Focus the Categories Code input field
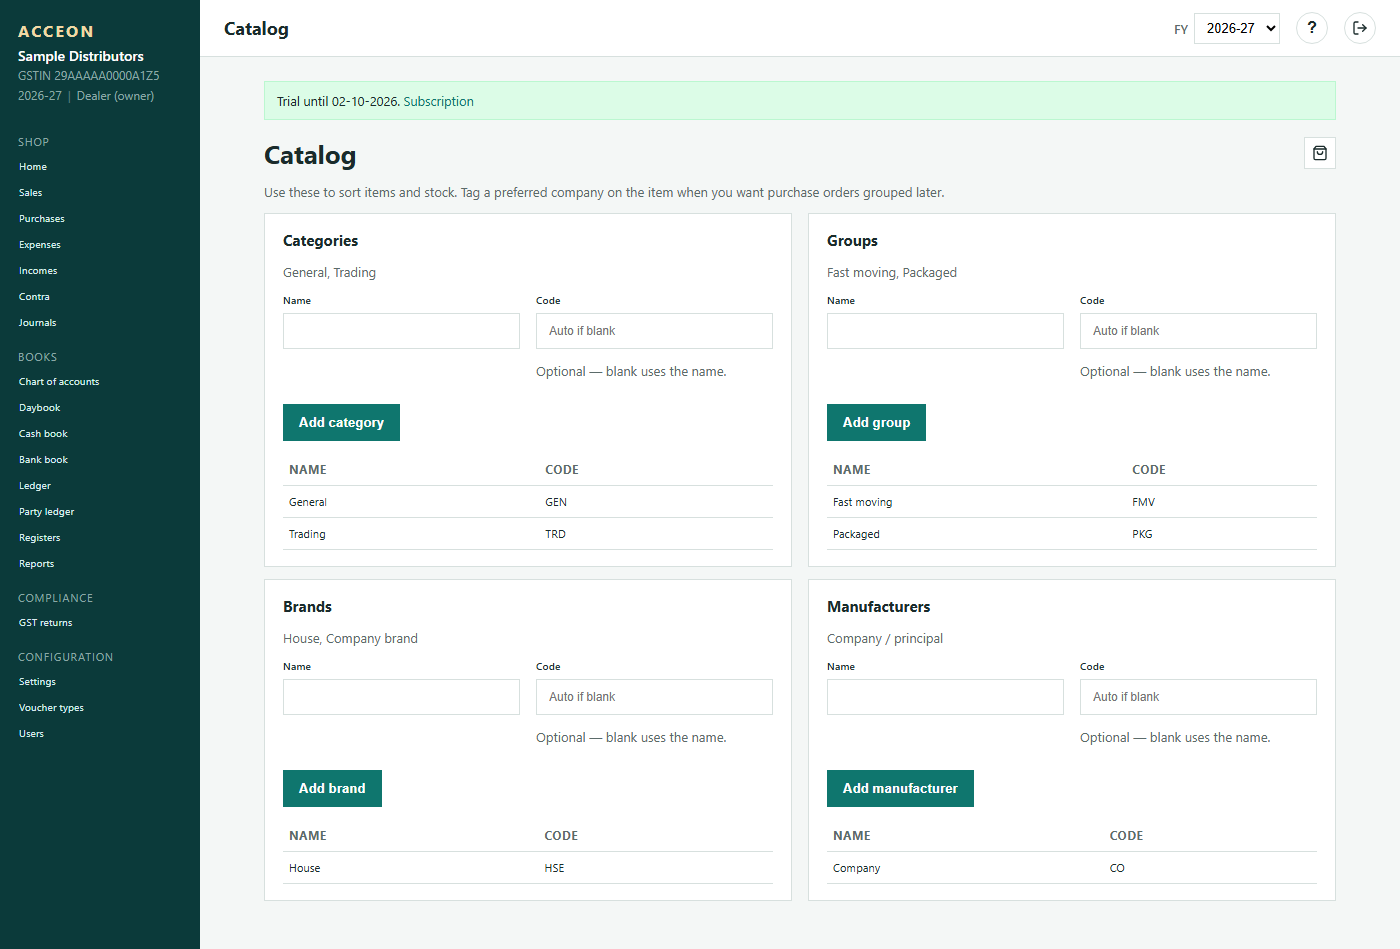 tap(654, 331)
